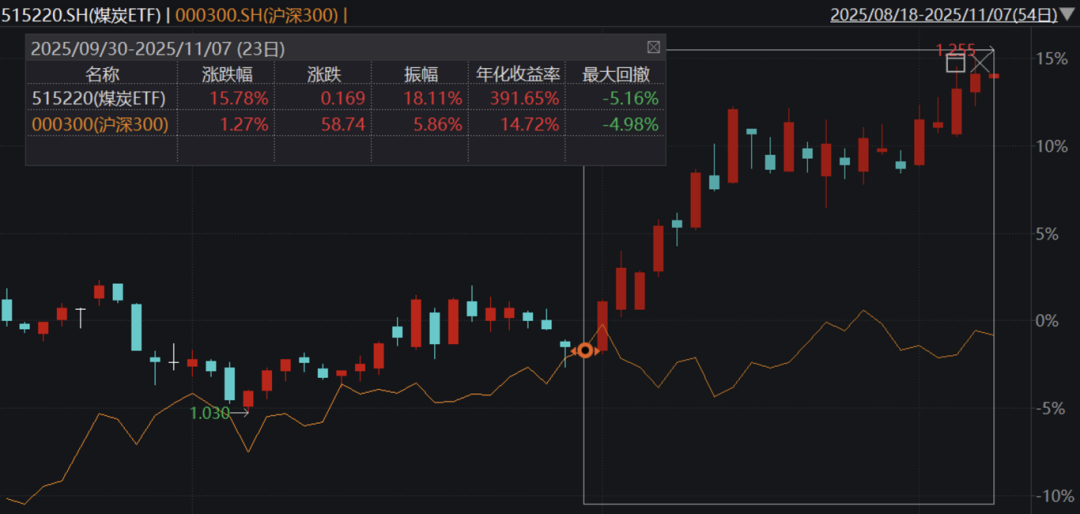
Task: Click the 年化收益率 column header
Action: tap(517, 73)
